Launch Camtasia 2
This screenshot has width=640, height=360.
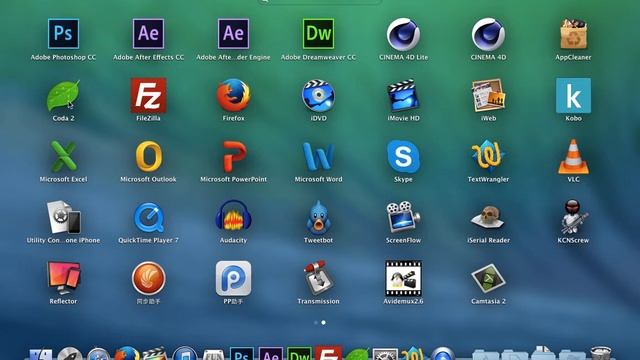tap(488, 278)
